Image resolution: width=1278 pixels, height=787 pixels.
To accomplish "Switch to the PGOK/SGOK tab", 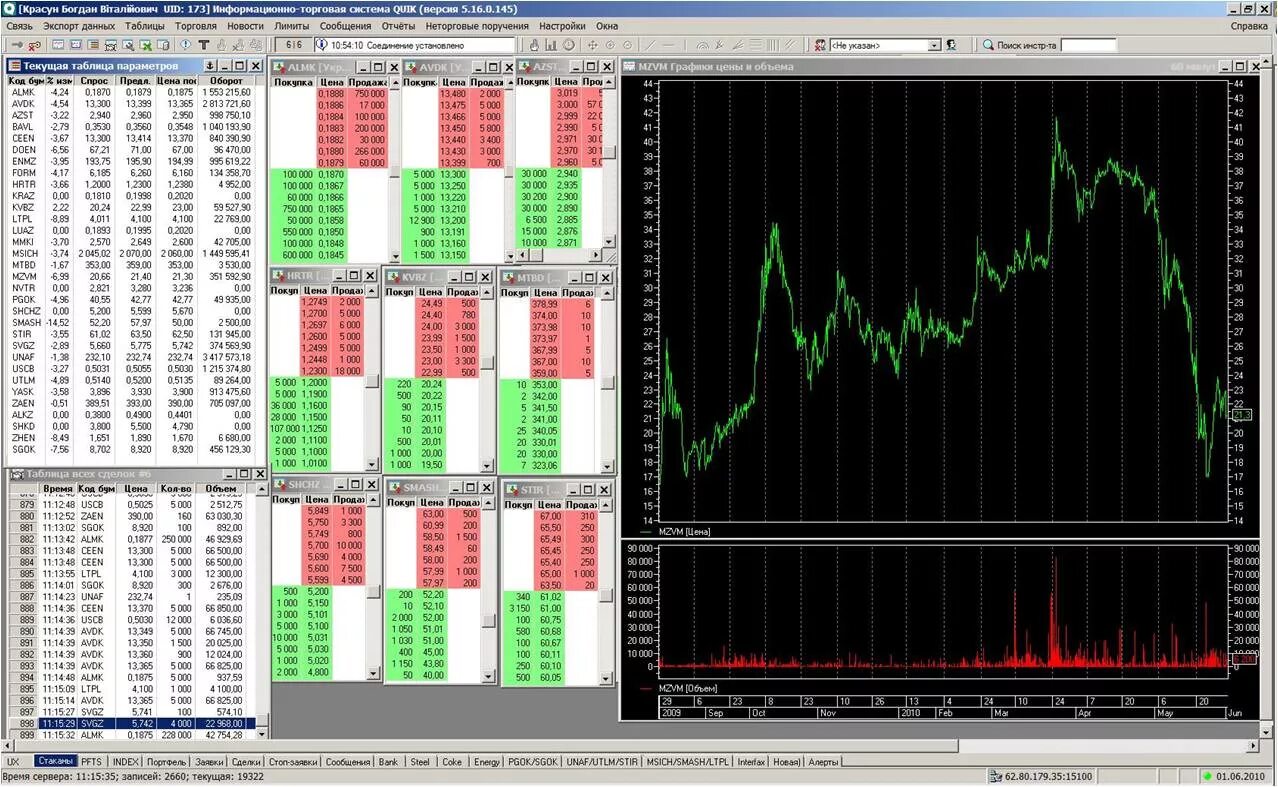I will 533,762.
